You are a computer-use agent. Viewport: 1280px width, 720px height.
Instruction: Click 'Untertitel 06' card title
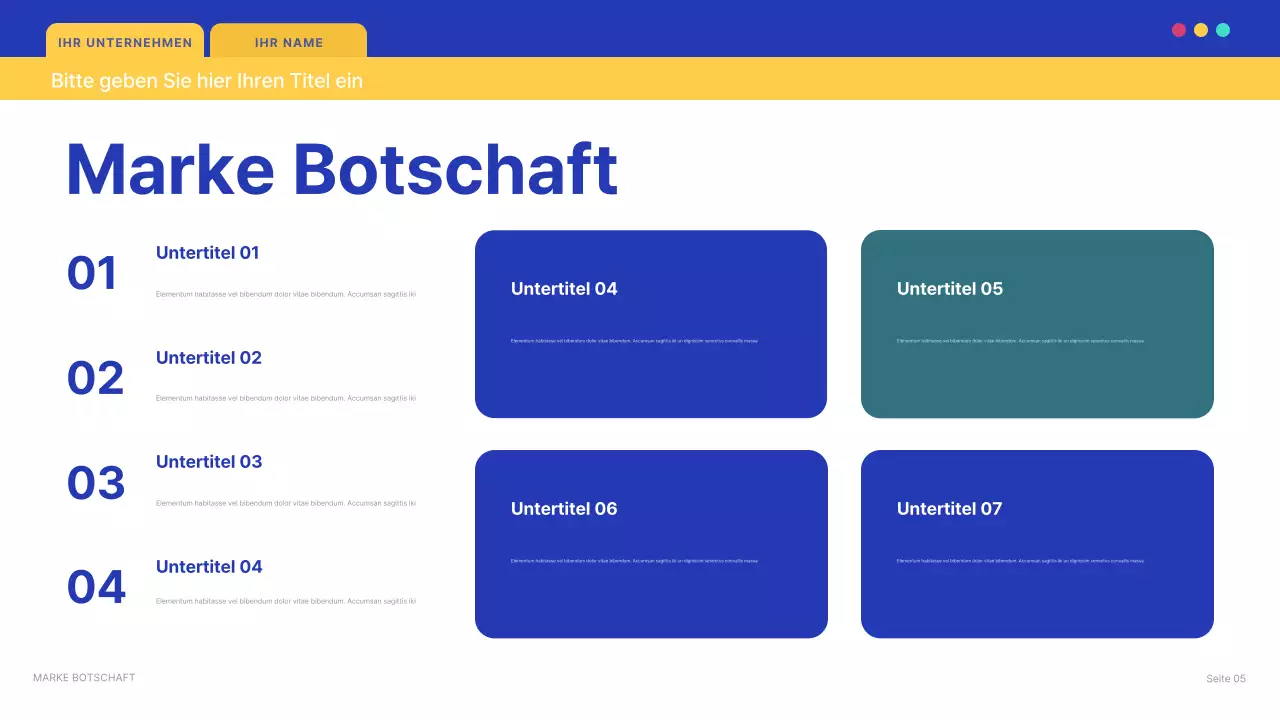pos(564,509)
